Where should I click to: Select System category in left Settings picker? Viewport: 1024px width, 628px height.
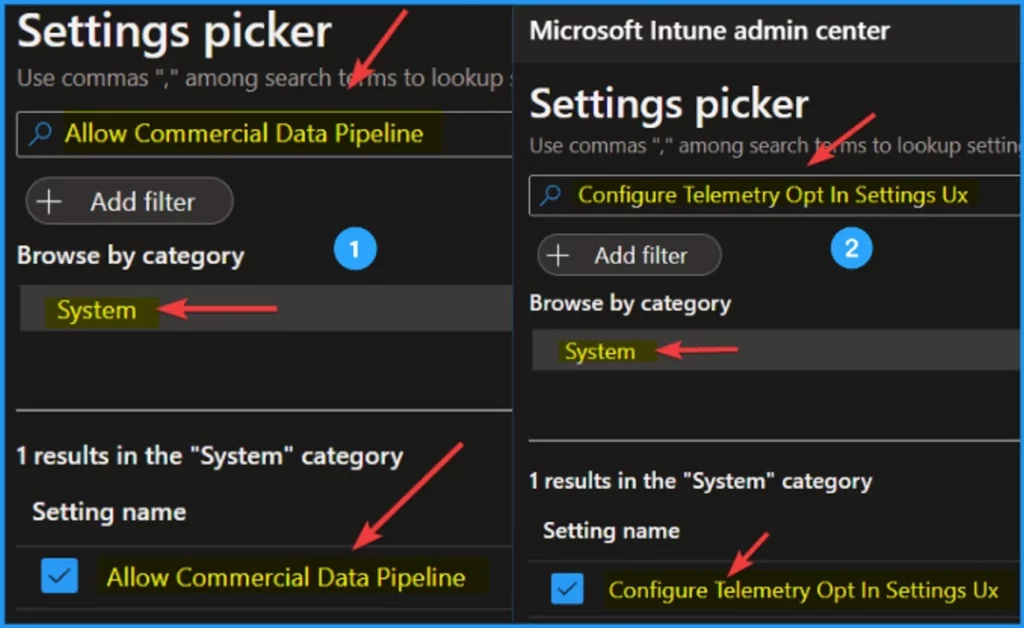tap(266, 309)
